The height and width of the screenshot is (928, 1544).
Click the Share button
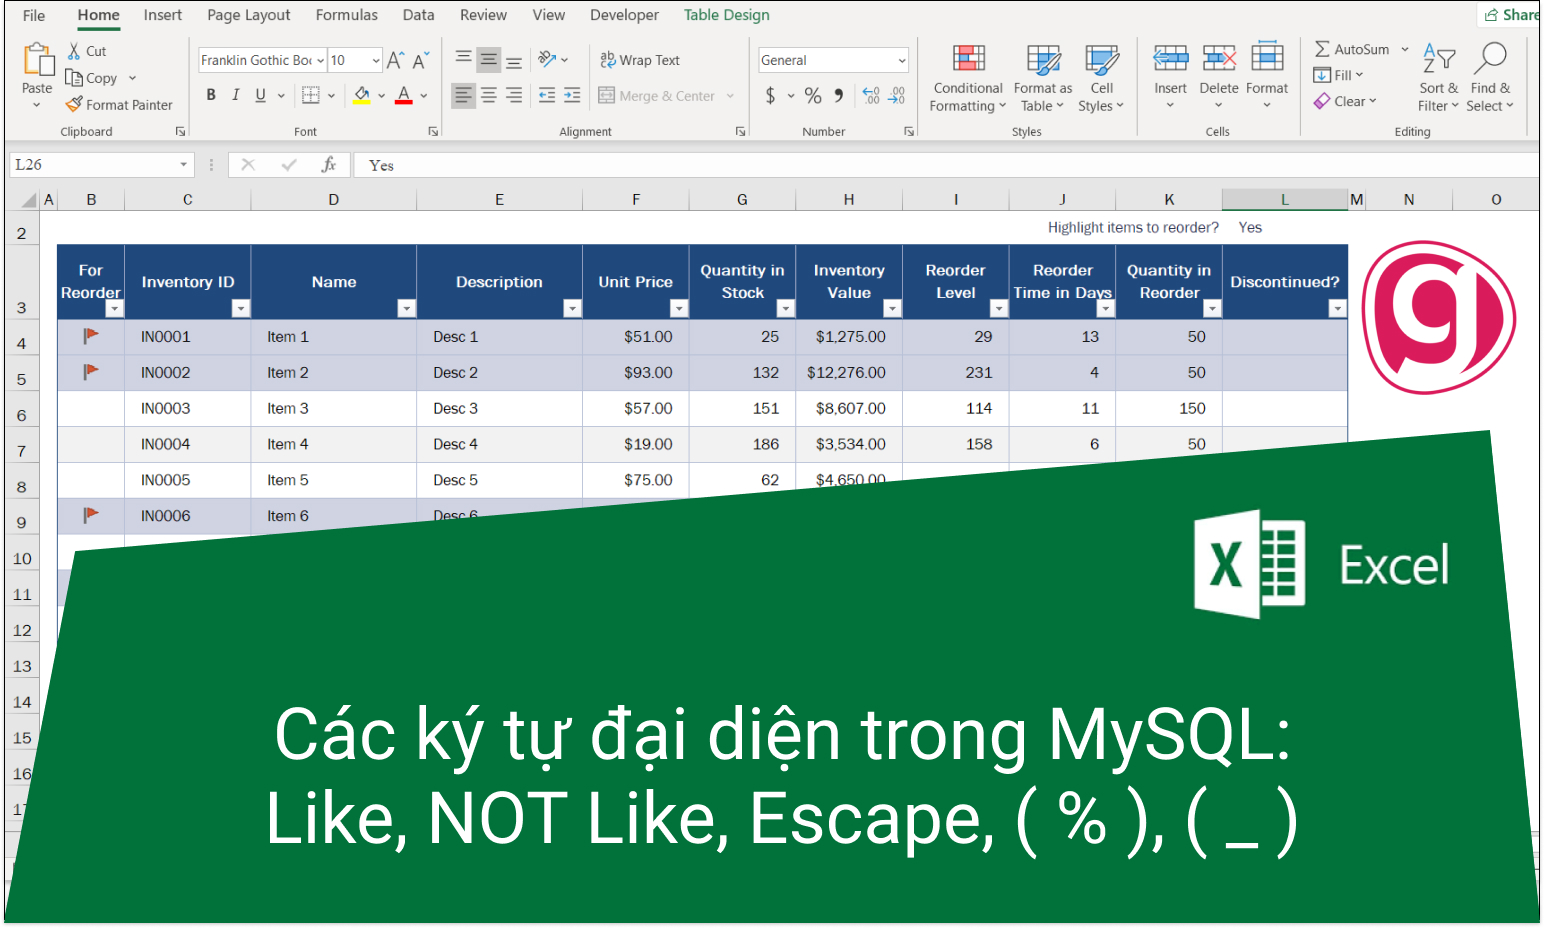[1513, 14]
